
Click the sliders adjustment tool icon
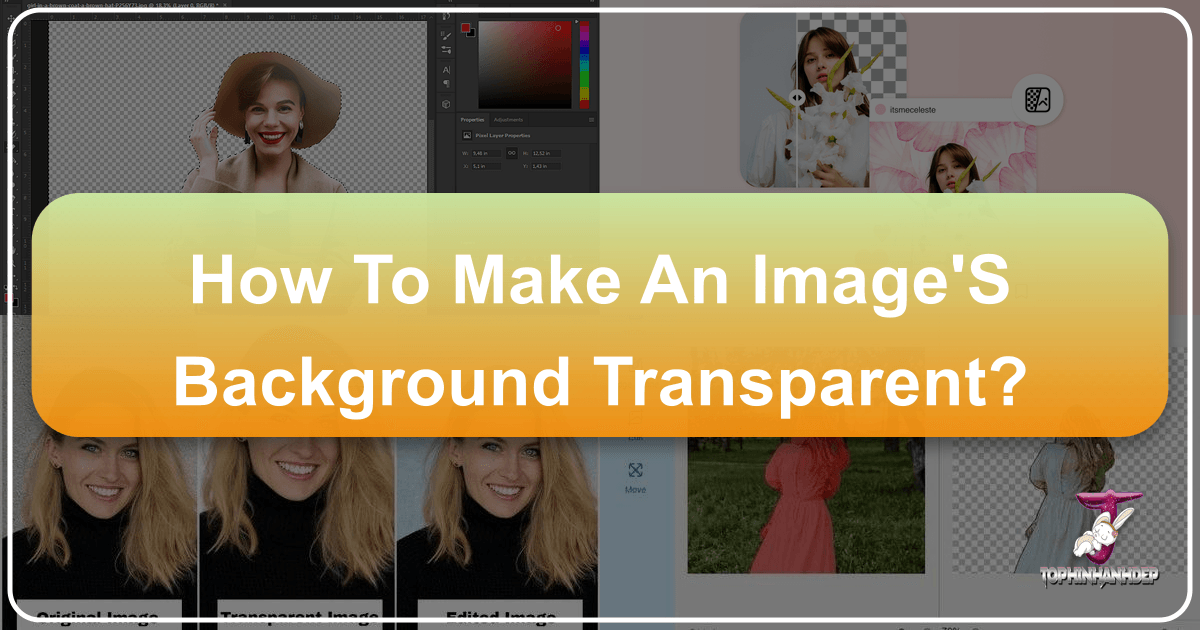tap(446, 49)
